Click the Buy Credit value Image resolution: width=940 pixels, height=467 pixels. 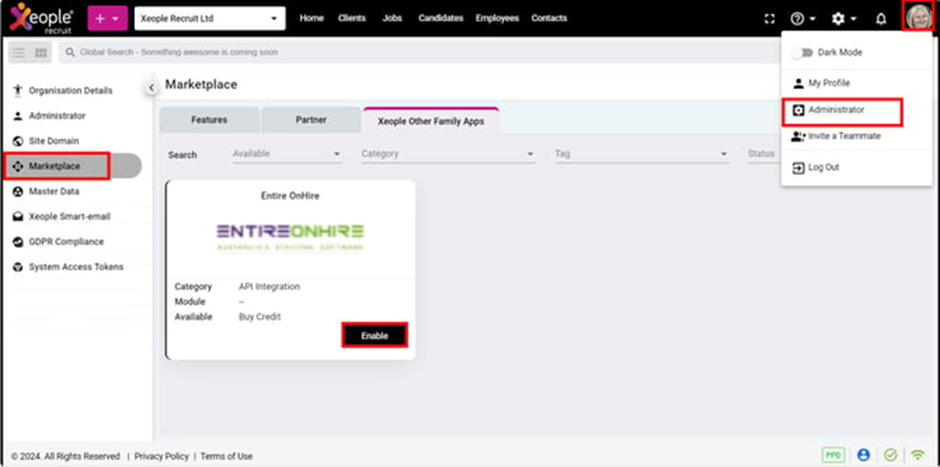click(x=260, y=317)
